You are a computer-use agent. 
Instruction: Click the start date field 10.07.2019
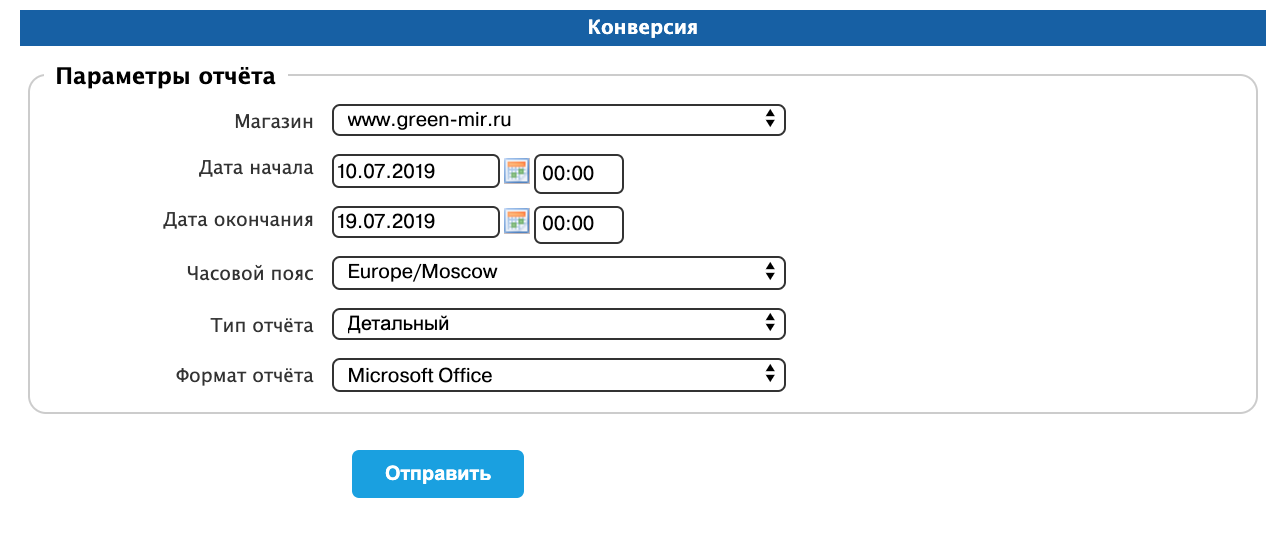tap(415, 171)
